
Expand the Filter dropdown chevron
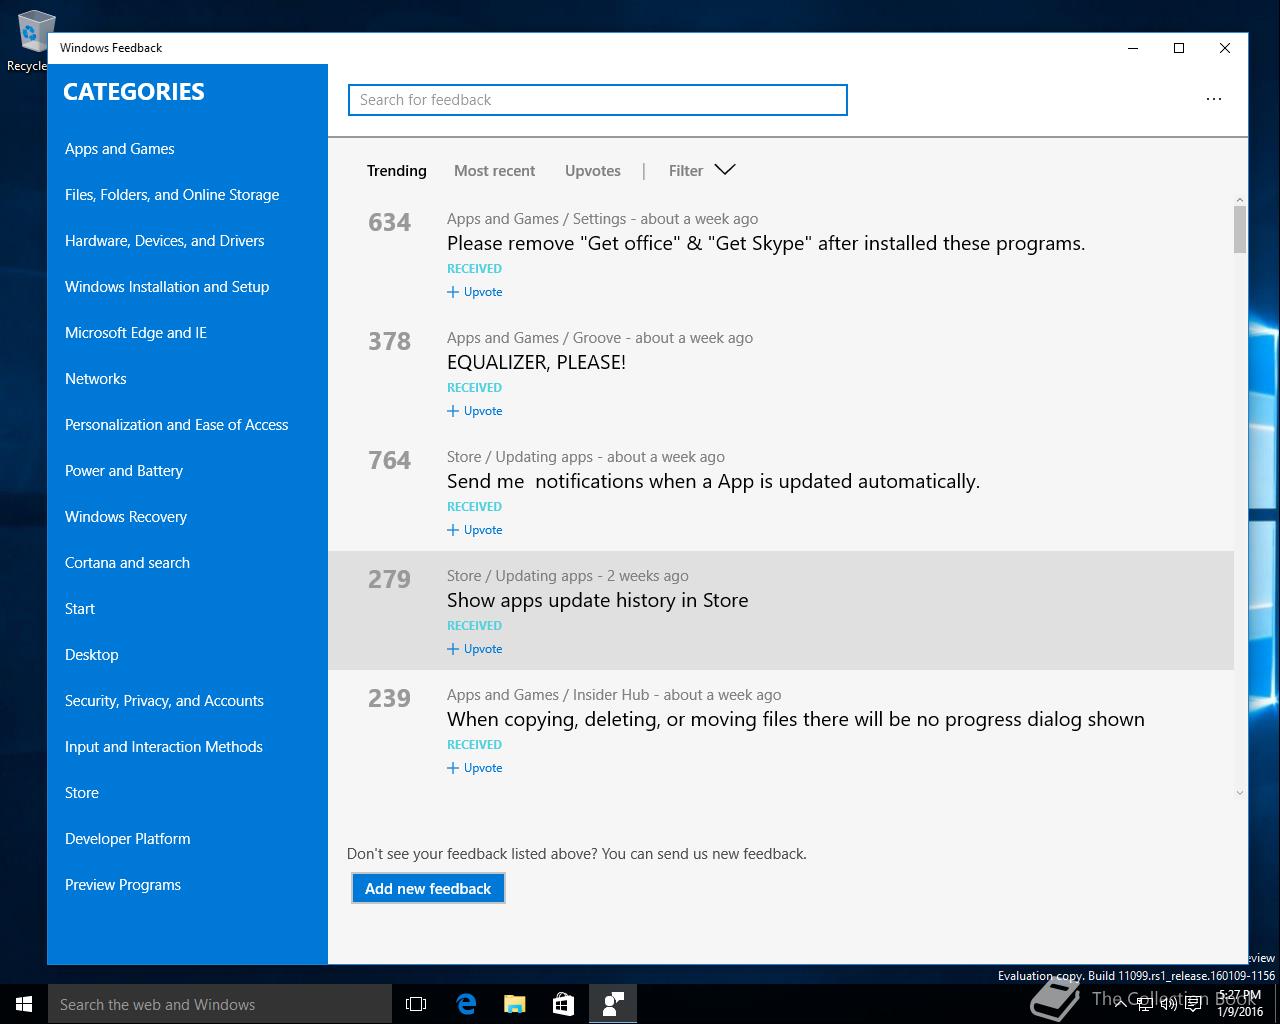[725, 170]
